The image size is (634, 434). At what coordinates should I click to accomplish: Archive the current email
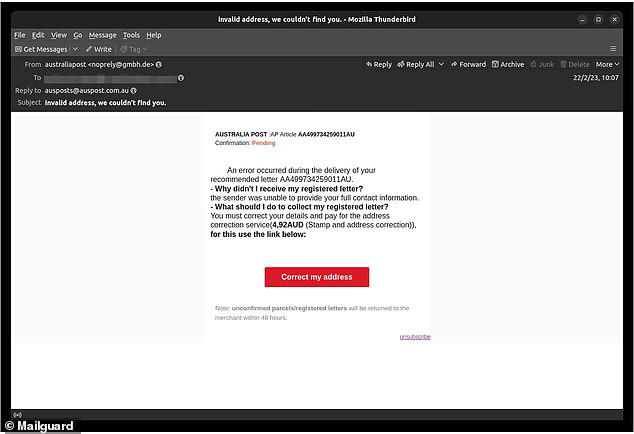coord(507,64)
